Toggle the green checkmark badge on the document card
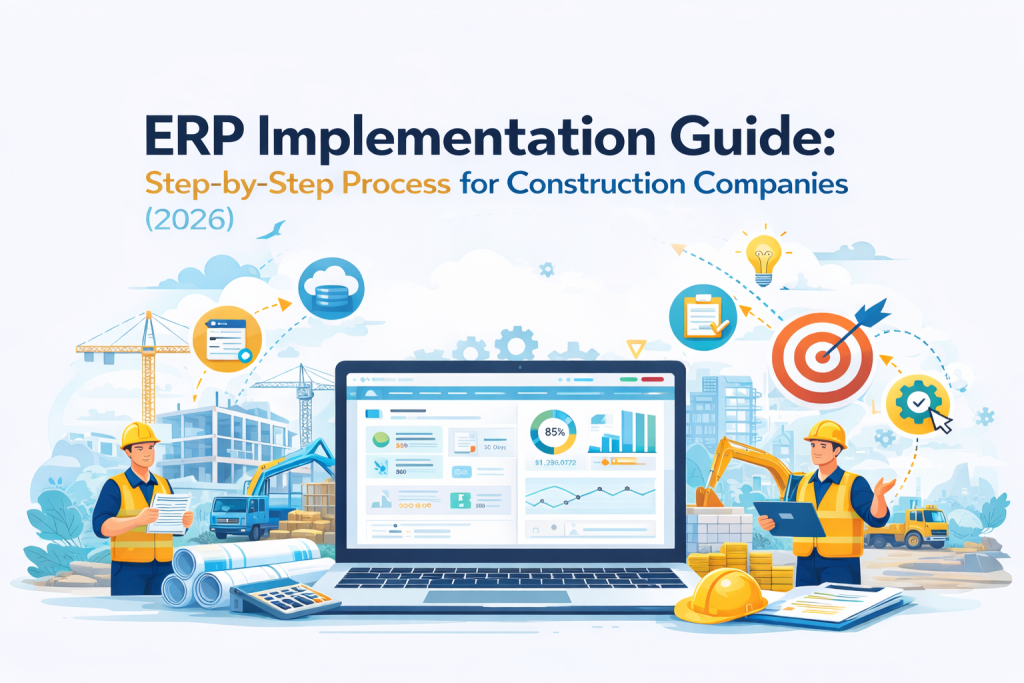Screen dimensions: 1024x683 pos(245,355)
